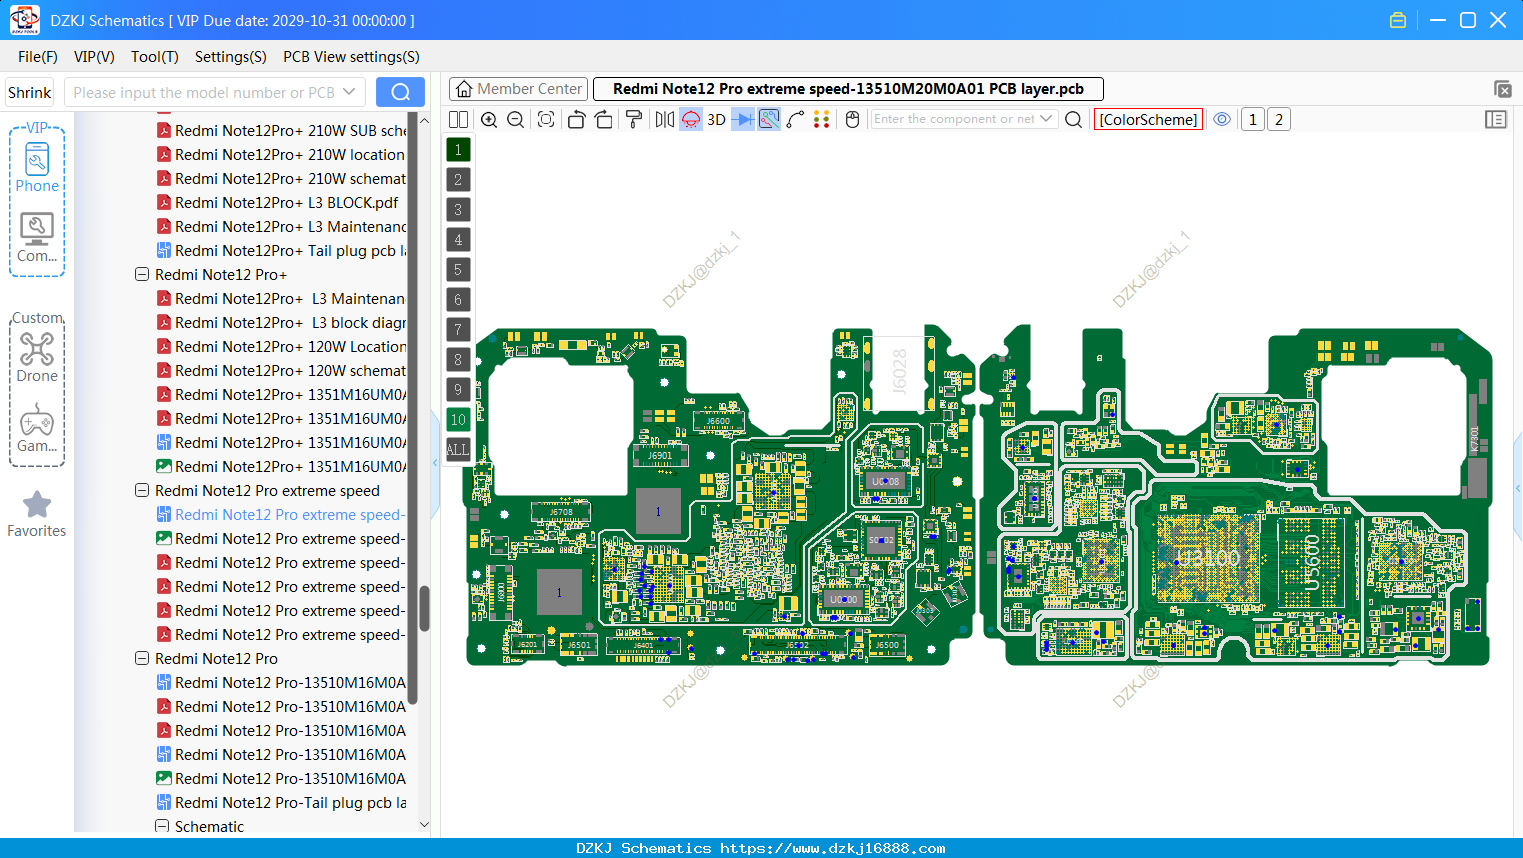Toggle the eye visibility icon

1222,119
